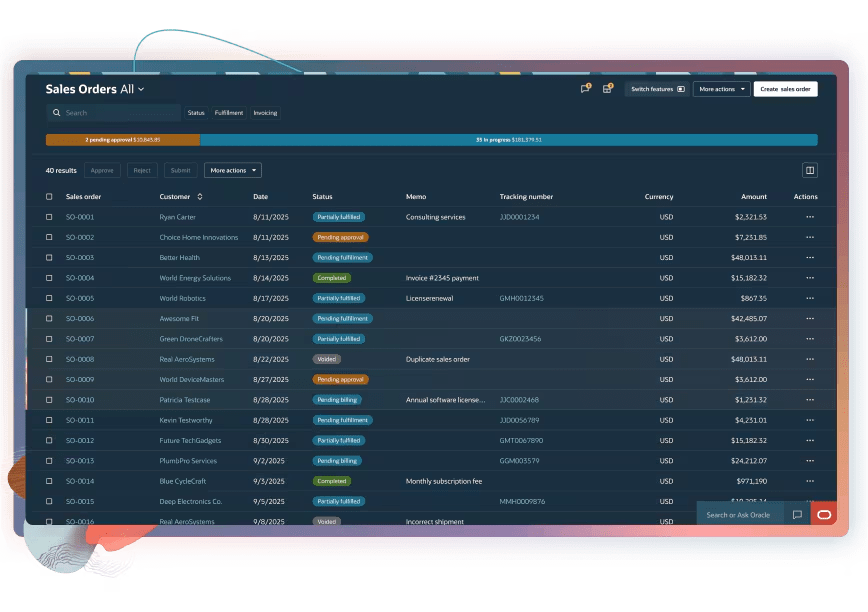Open row actions ellipsis for SO-0001
This screenshot has width=868, height=612.
810,217
